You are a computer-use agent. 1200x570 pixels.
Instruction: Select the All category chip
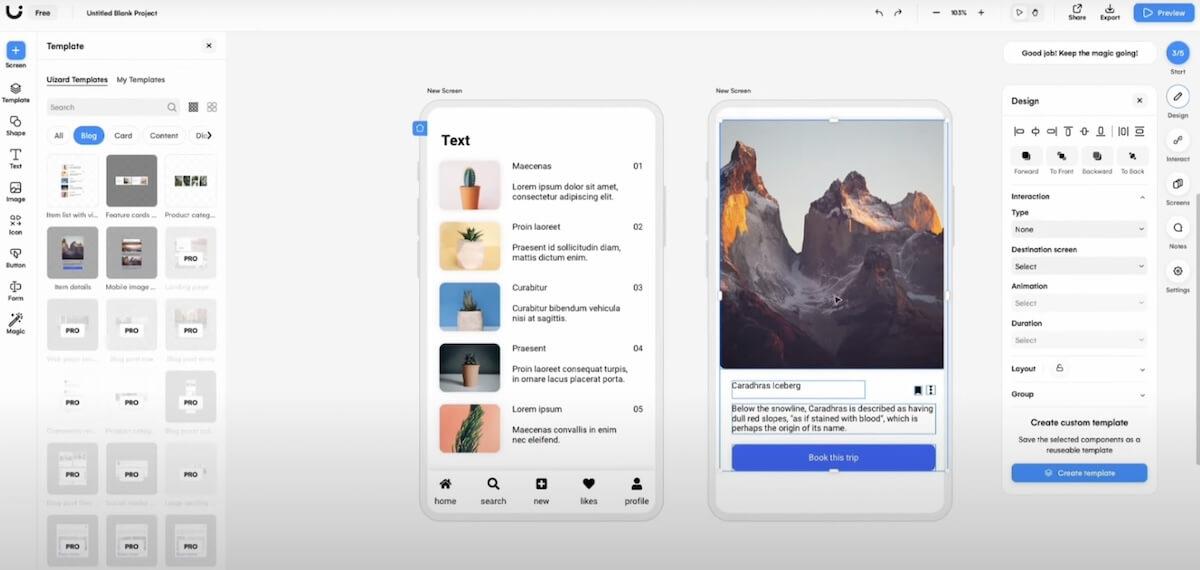59,135
